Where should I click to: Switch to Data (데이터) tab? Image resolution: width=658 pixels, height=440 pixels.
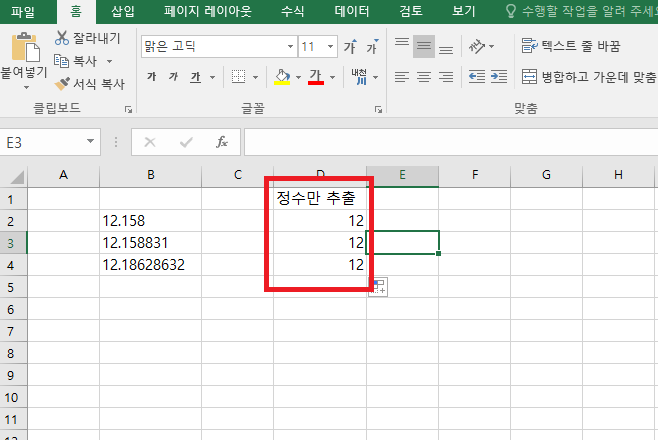tap(352, 11)
